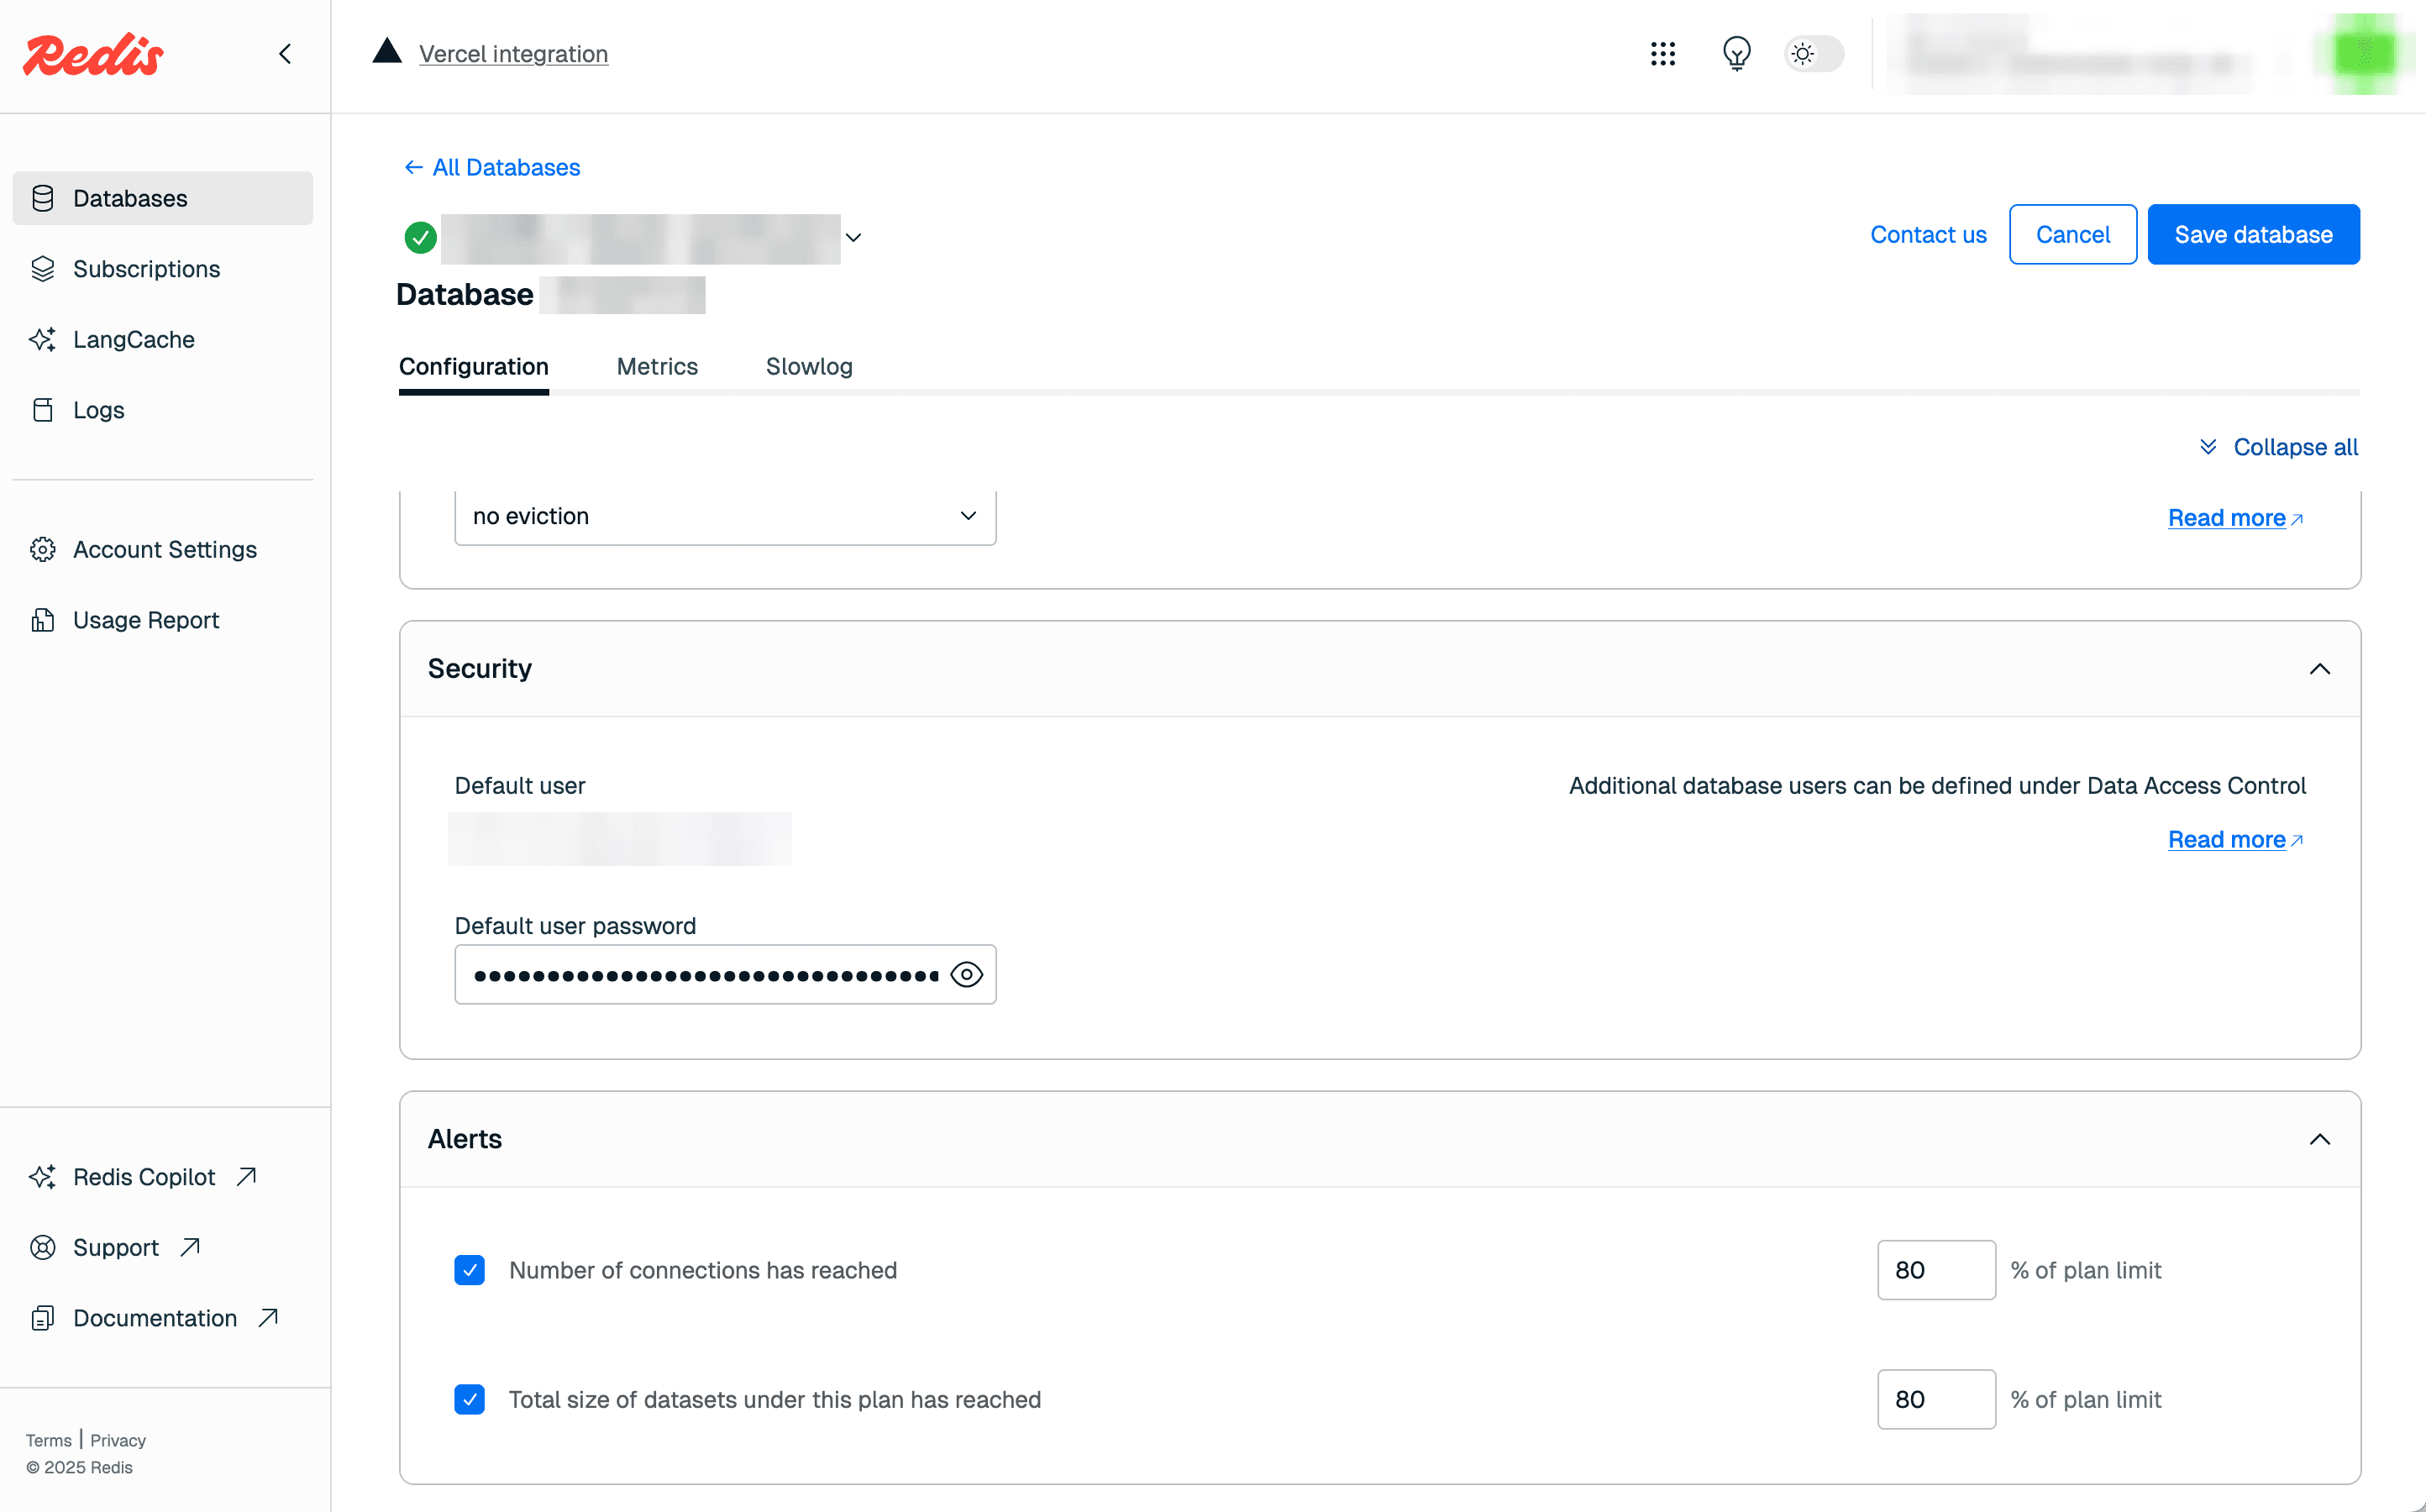Go back to All Databases
The width and height of the screenshot is (2426, 1512).
point(491,167)
